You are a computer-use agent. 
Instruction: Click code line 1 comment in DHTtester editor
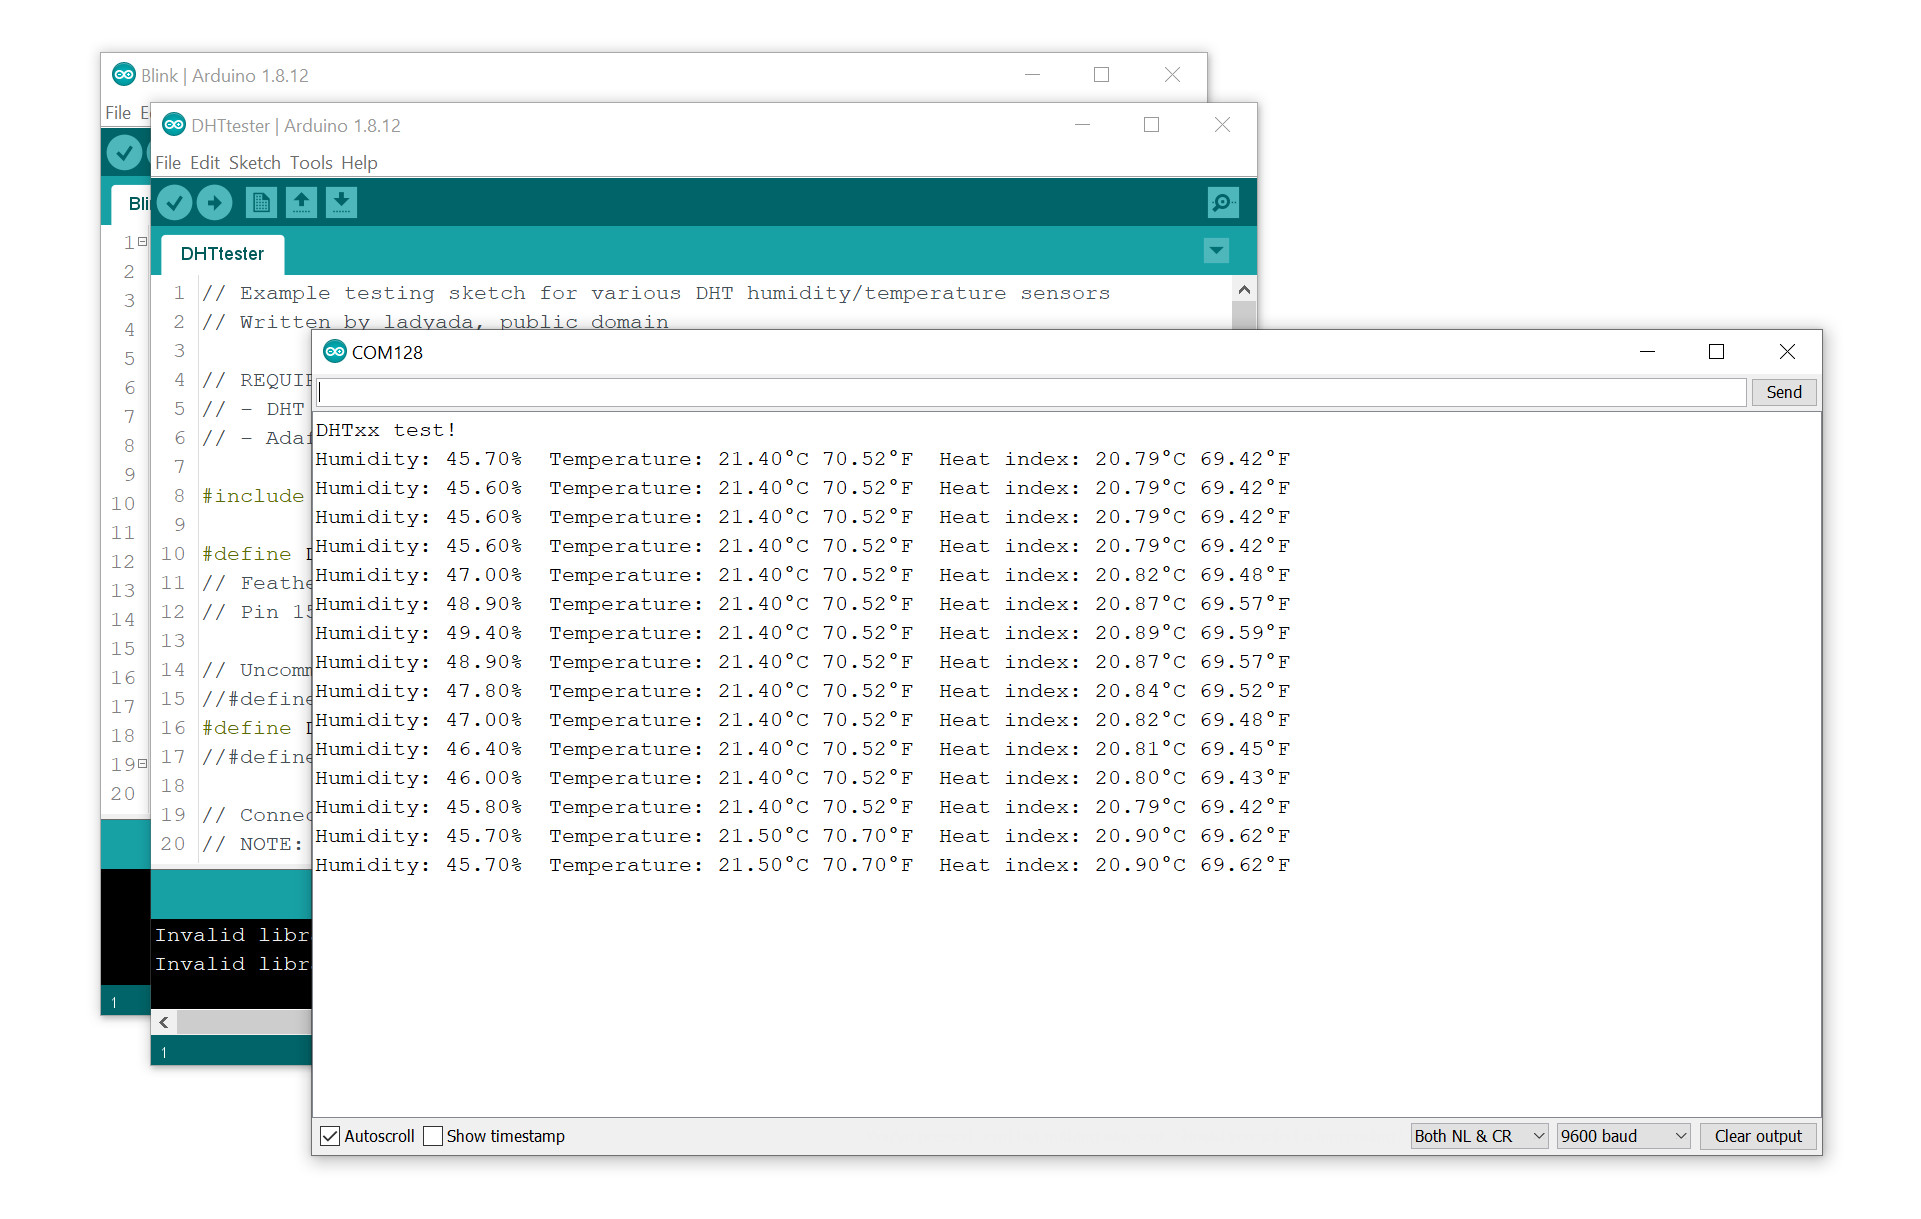pos(656,293)
